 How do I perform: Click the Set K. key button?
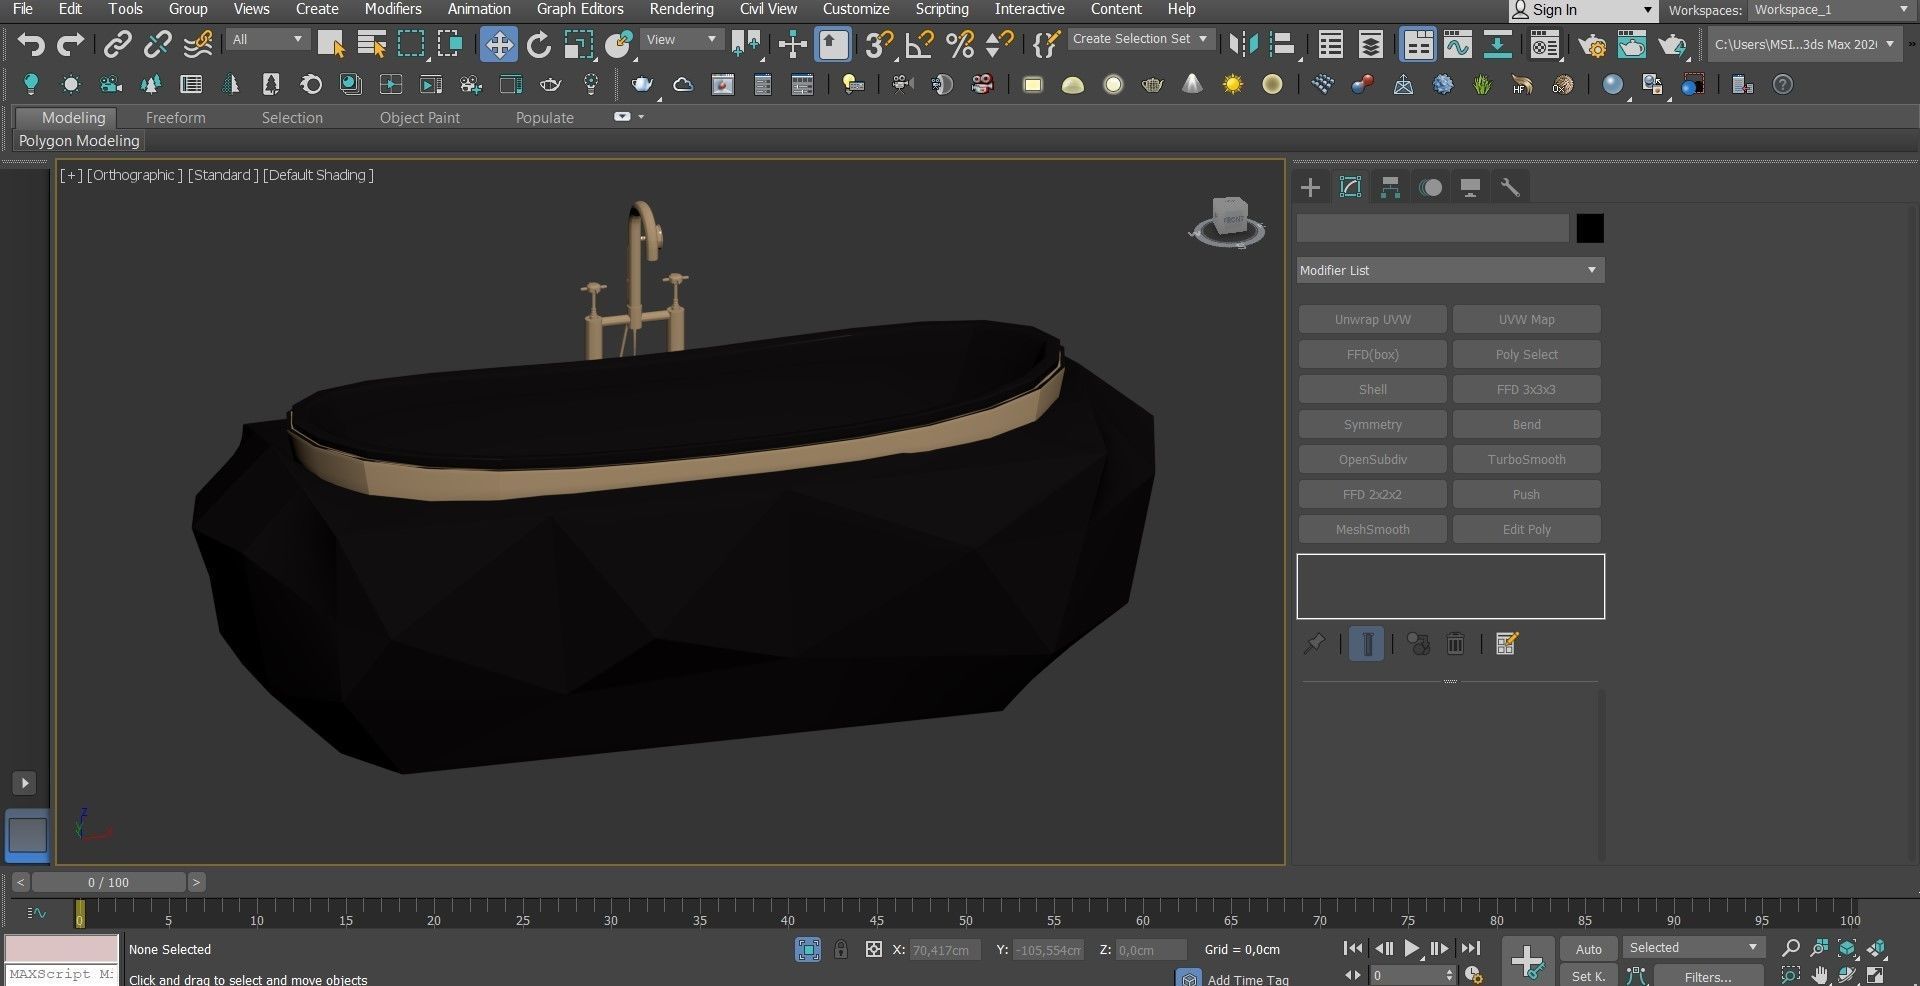1588,976
